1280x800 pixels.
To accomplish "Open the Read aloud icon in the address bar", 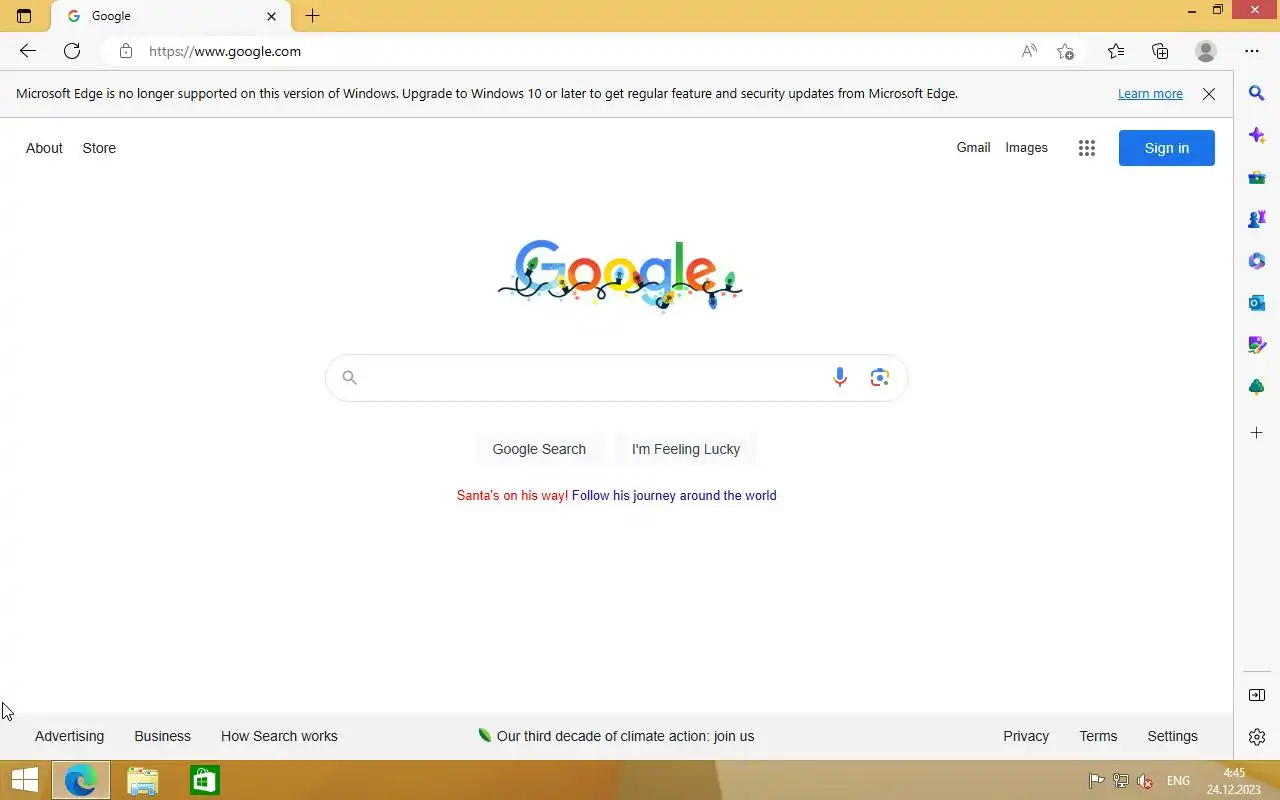I will click(x=1029, y=51).
